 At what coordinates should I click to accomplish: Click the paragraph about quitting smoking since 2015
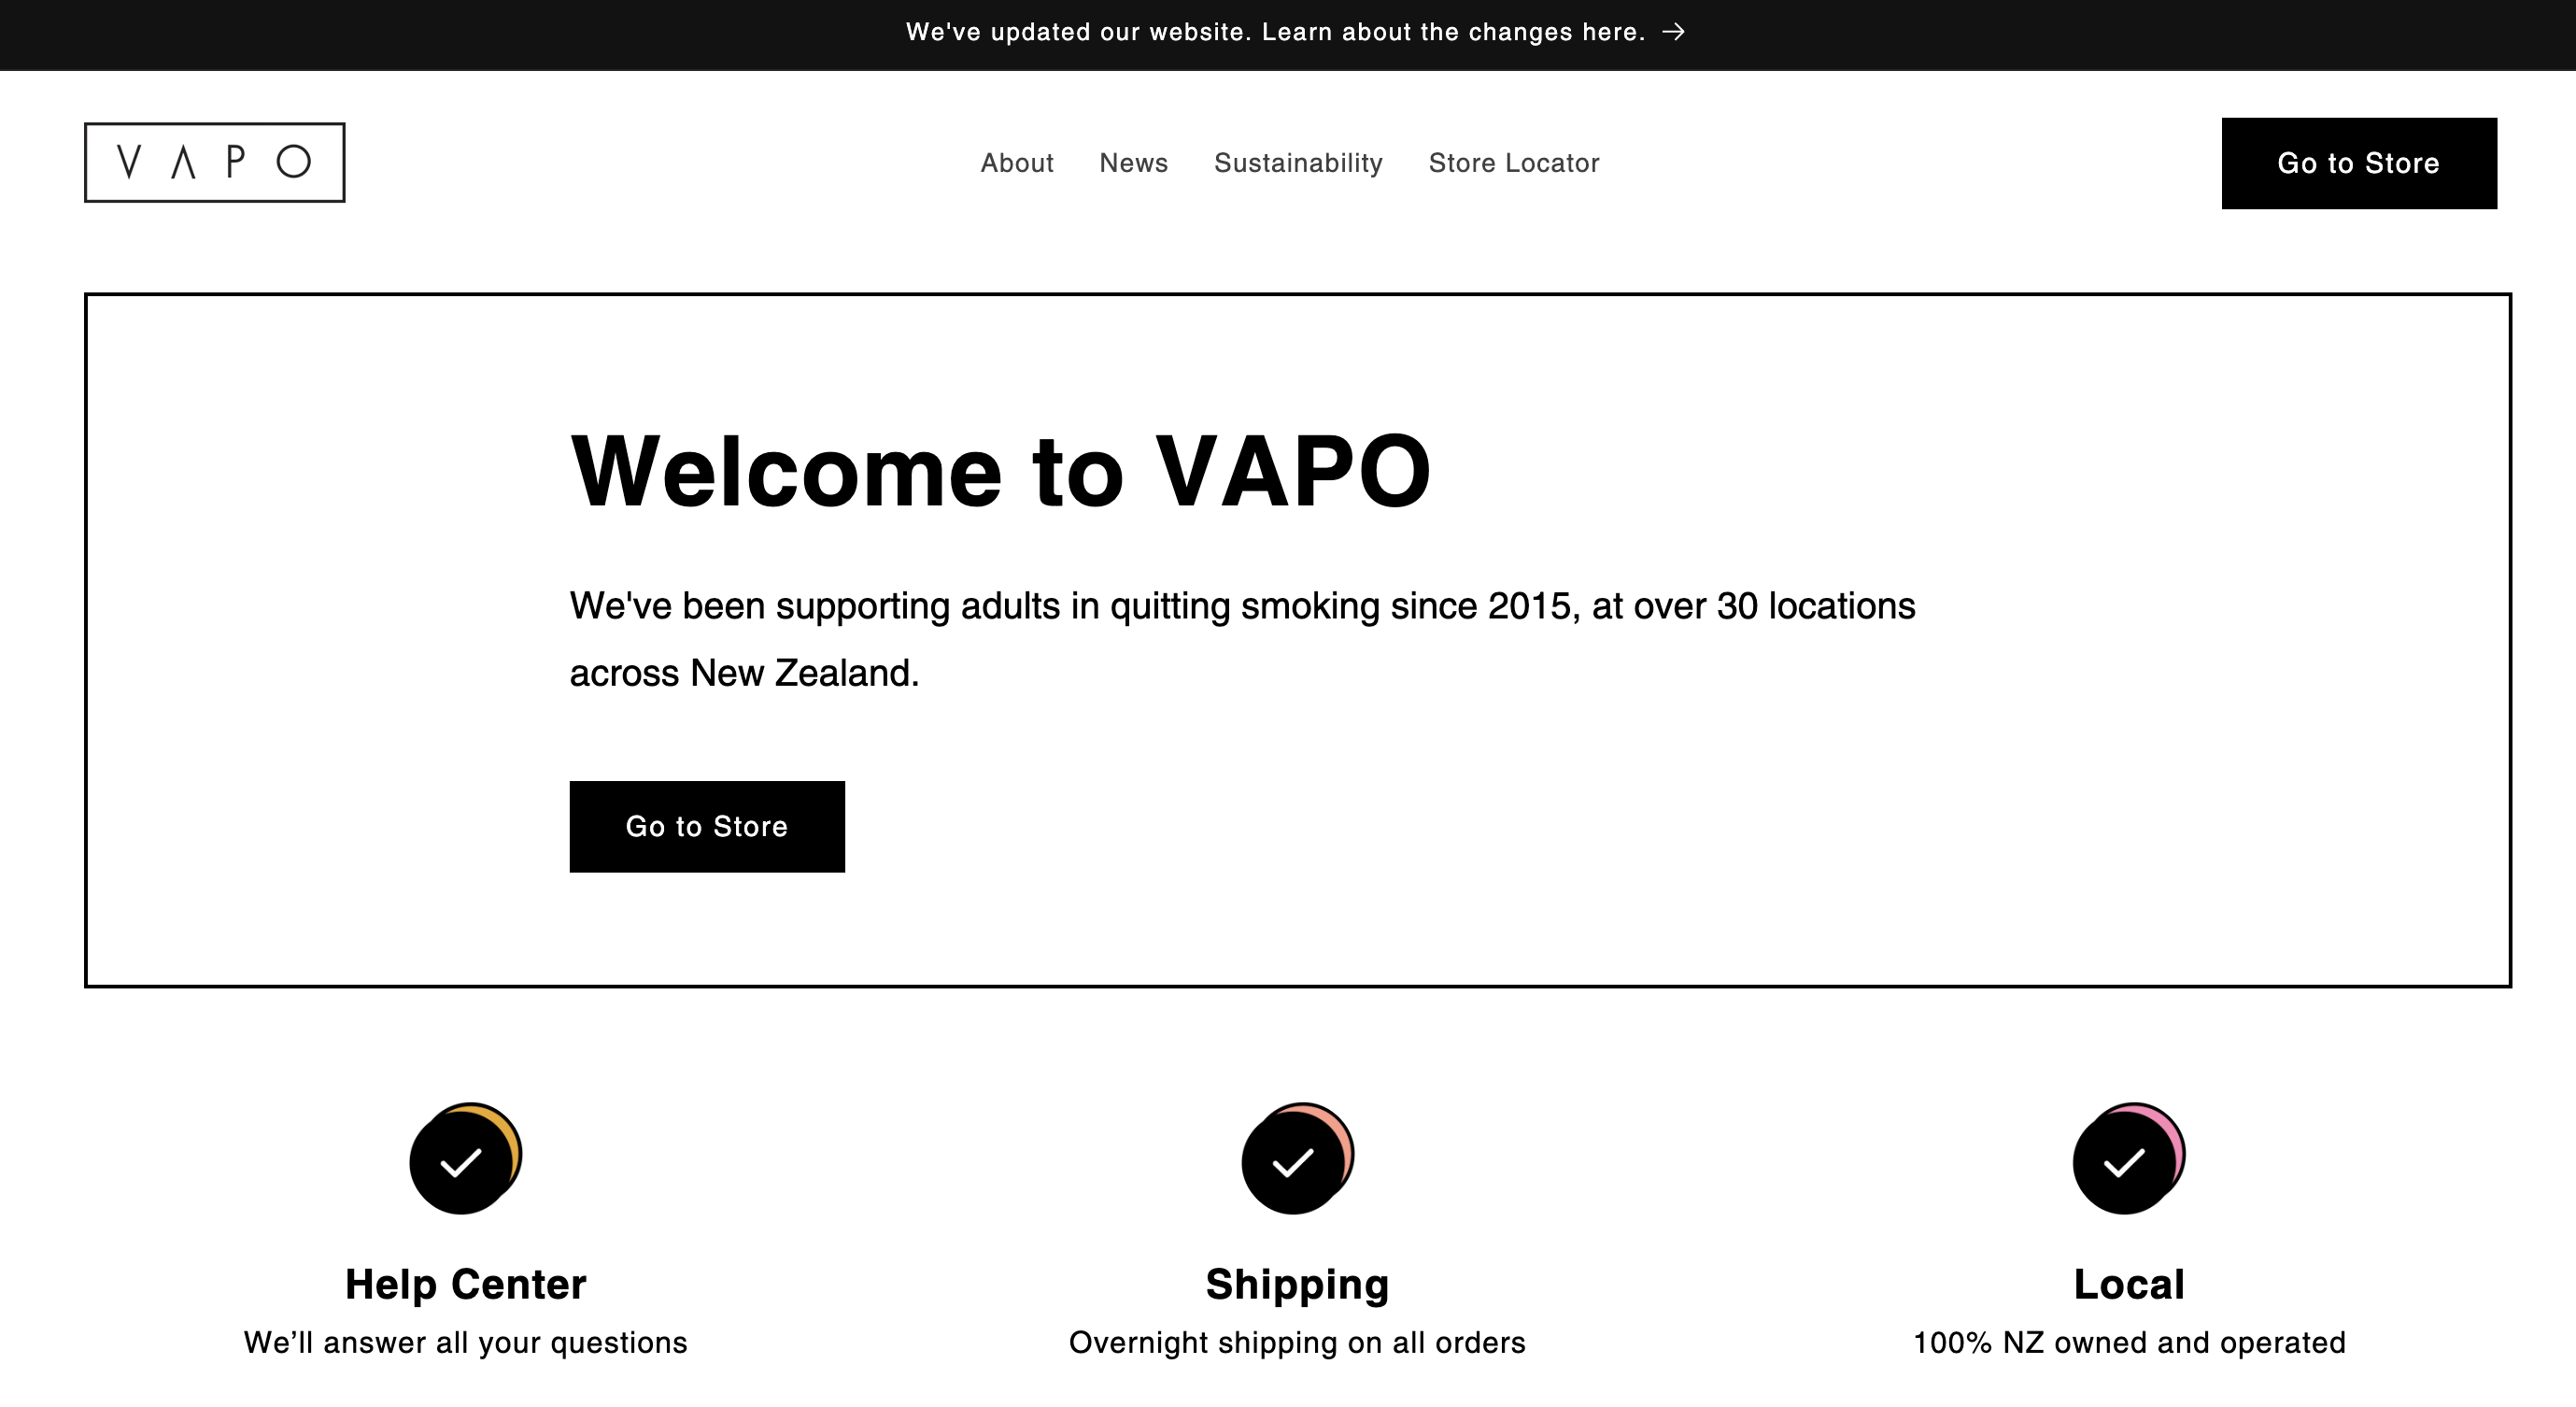point(1243,640)
